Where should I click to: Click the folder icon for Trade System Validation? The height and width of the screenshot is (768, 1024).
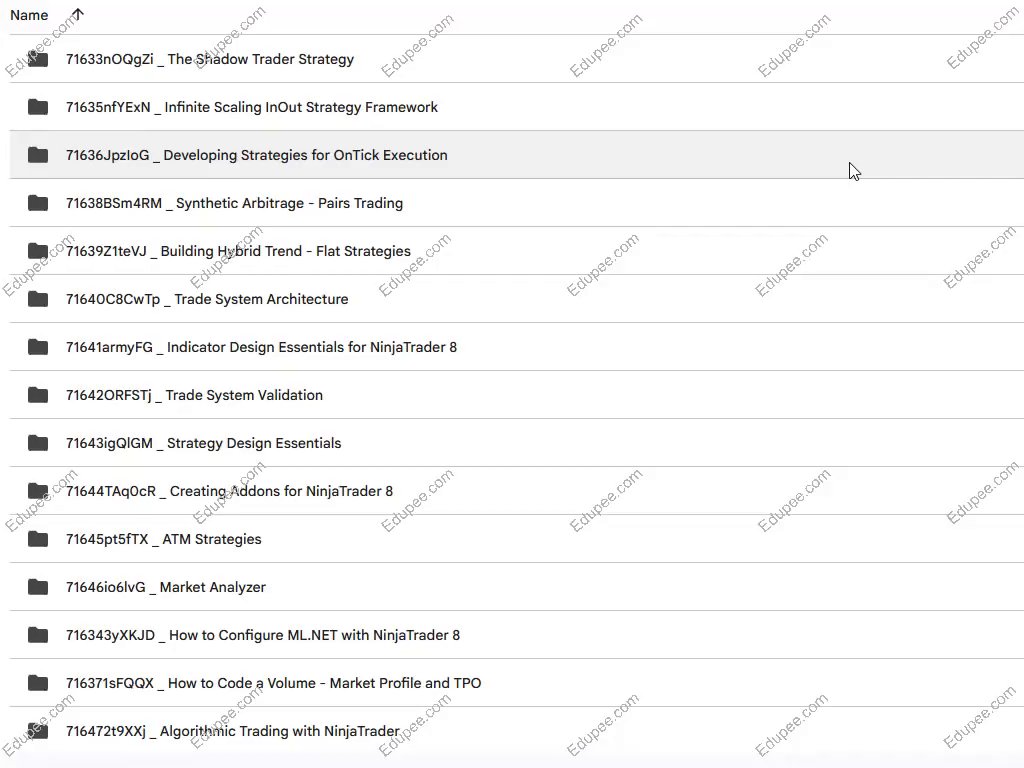(x=38, y=395)
